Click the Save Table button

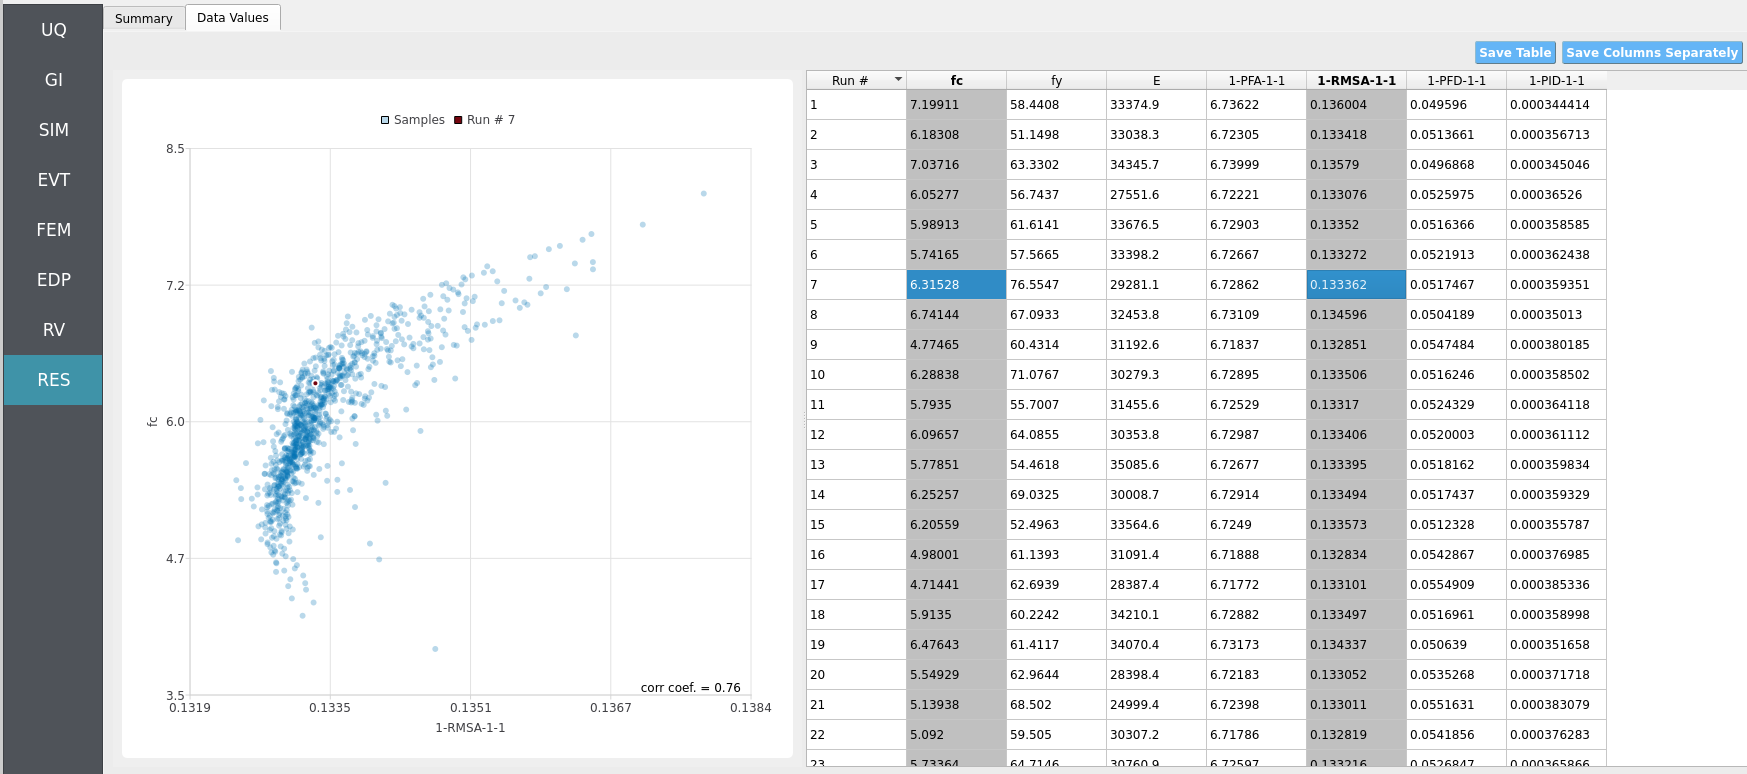coord(1515,53)
